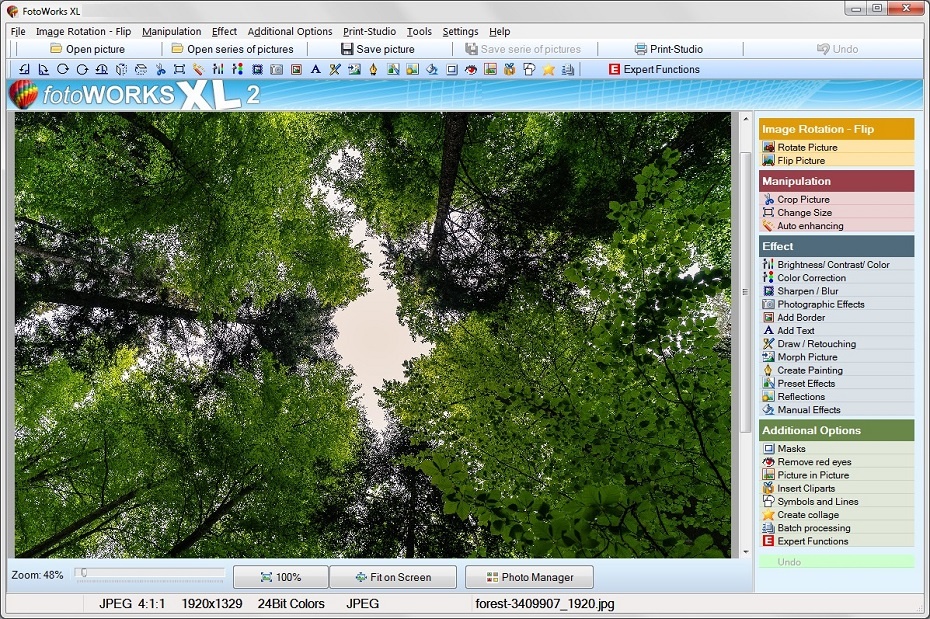Open the Manipulation menu

point(171,31)
